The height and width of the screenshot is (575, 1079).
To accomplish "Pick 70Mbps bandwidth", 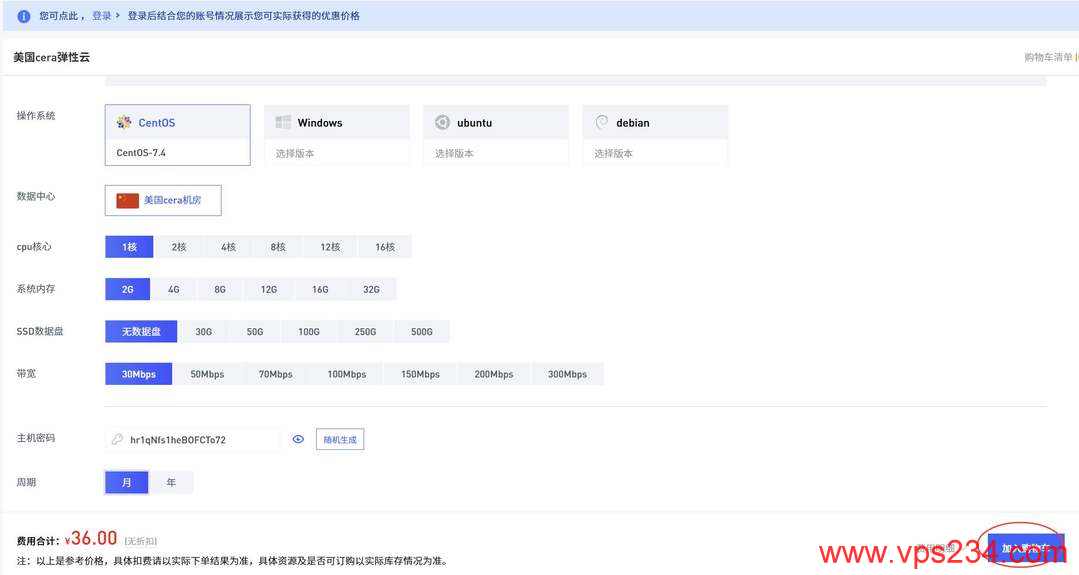I will click(x=275, y=374).
